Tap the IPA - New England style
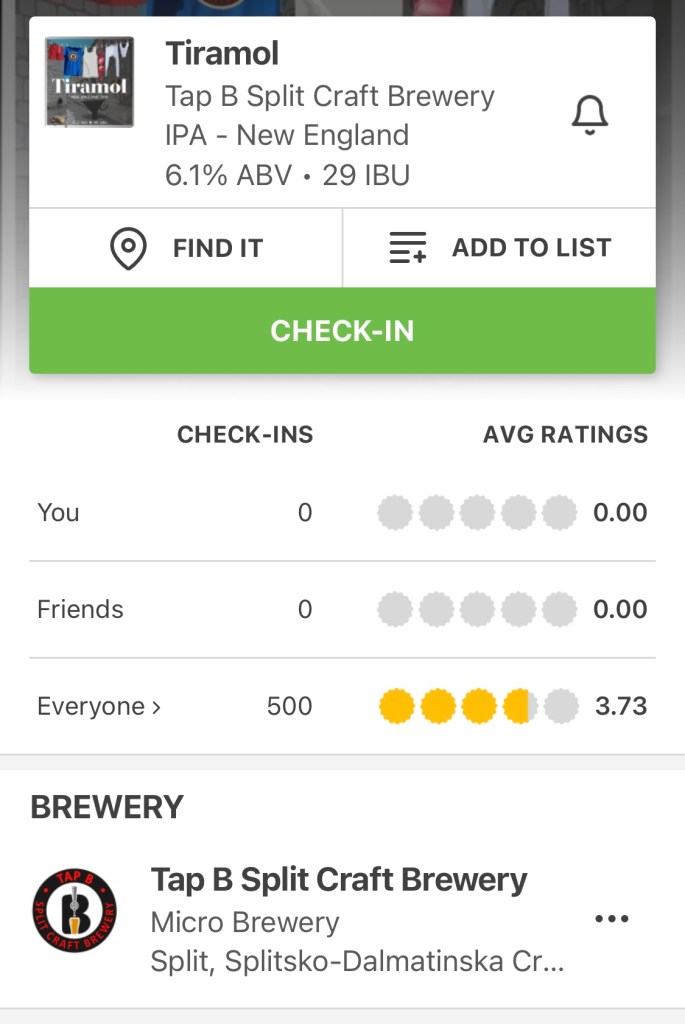Image resolution: width=685 pixels, height=1024 pixels. pyautogui.click(x=286, y=135)
